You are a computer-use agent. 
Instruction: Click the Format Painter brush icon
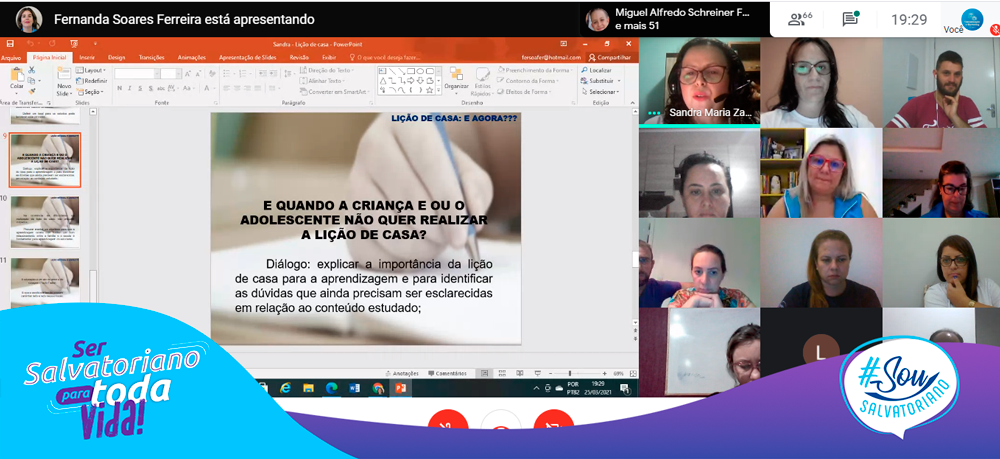[32, 91]
